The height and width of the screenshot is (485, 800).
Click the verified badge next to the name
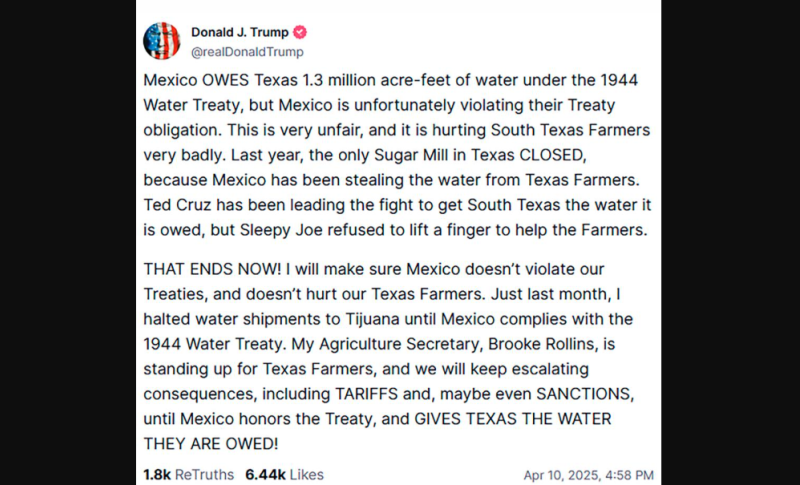299,31
